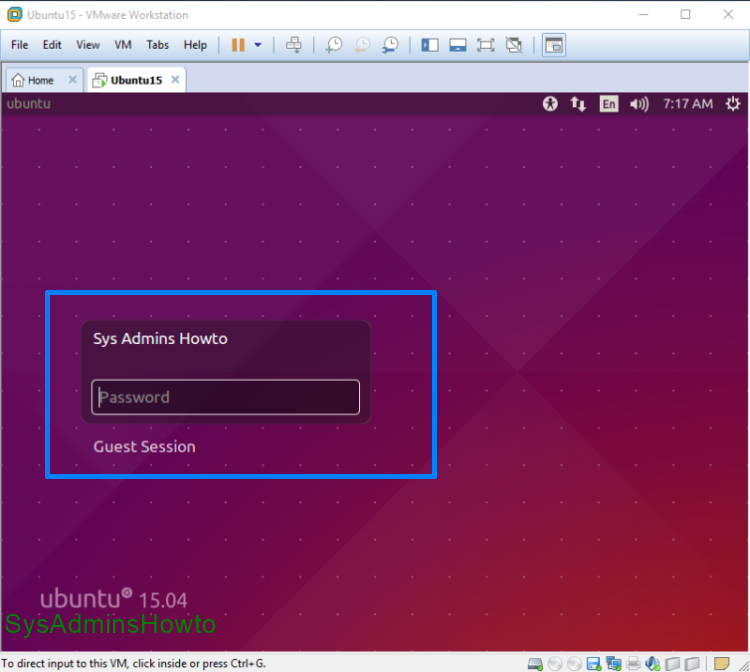Image resolution: width=750 pixels, height=672 pixels.
Task: Click the second CD/DVD drive status icon
Action: tap(574, 663)
